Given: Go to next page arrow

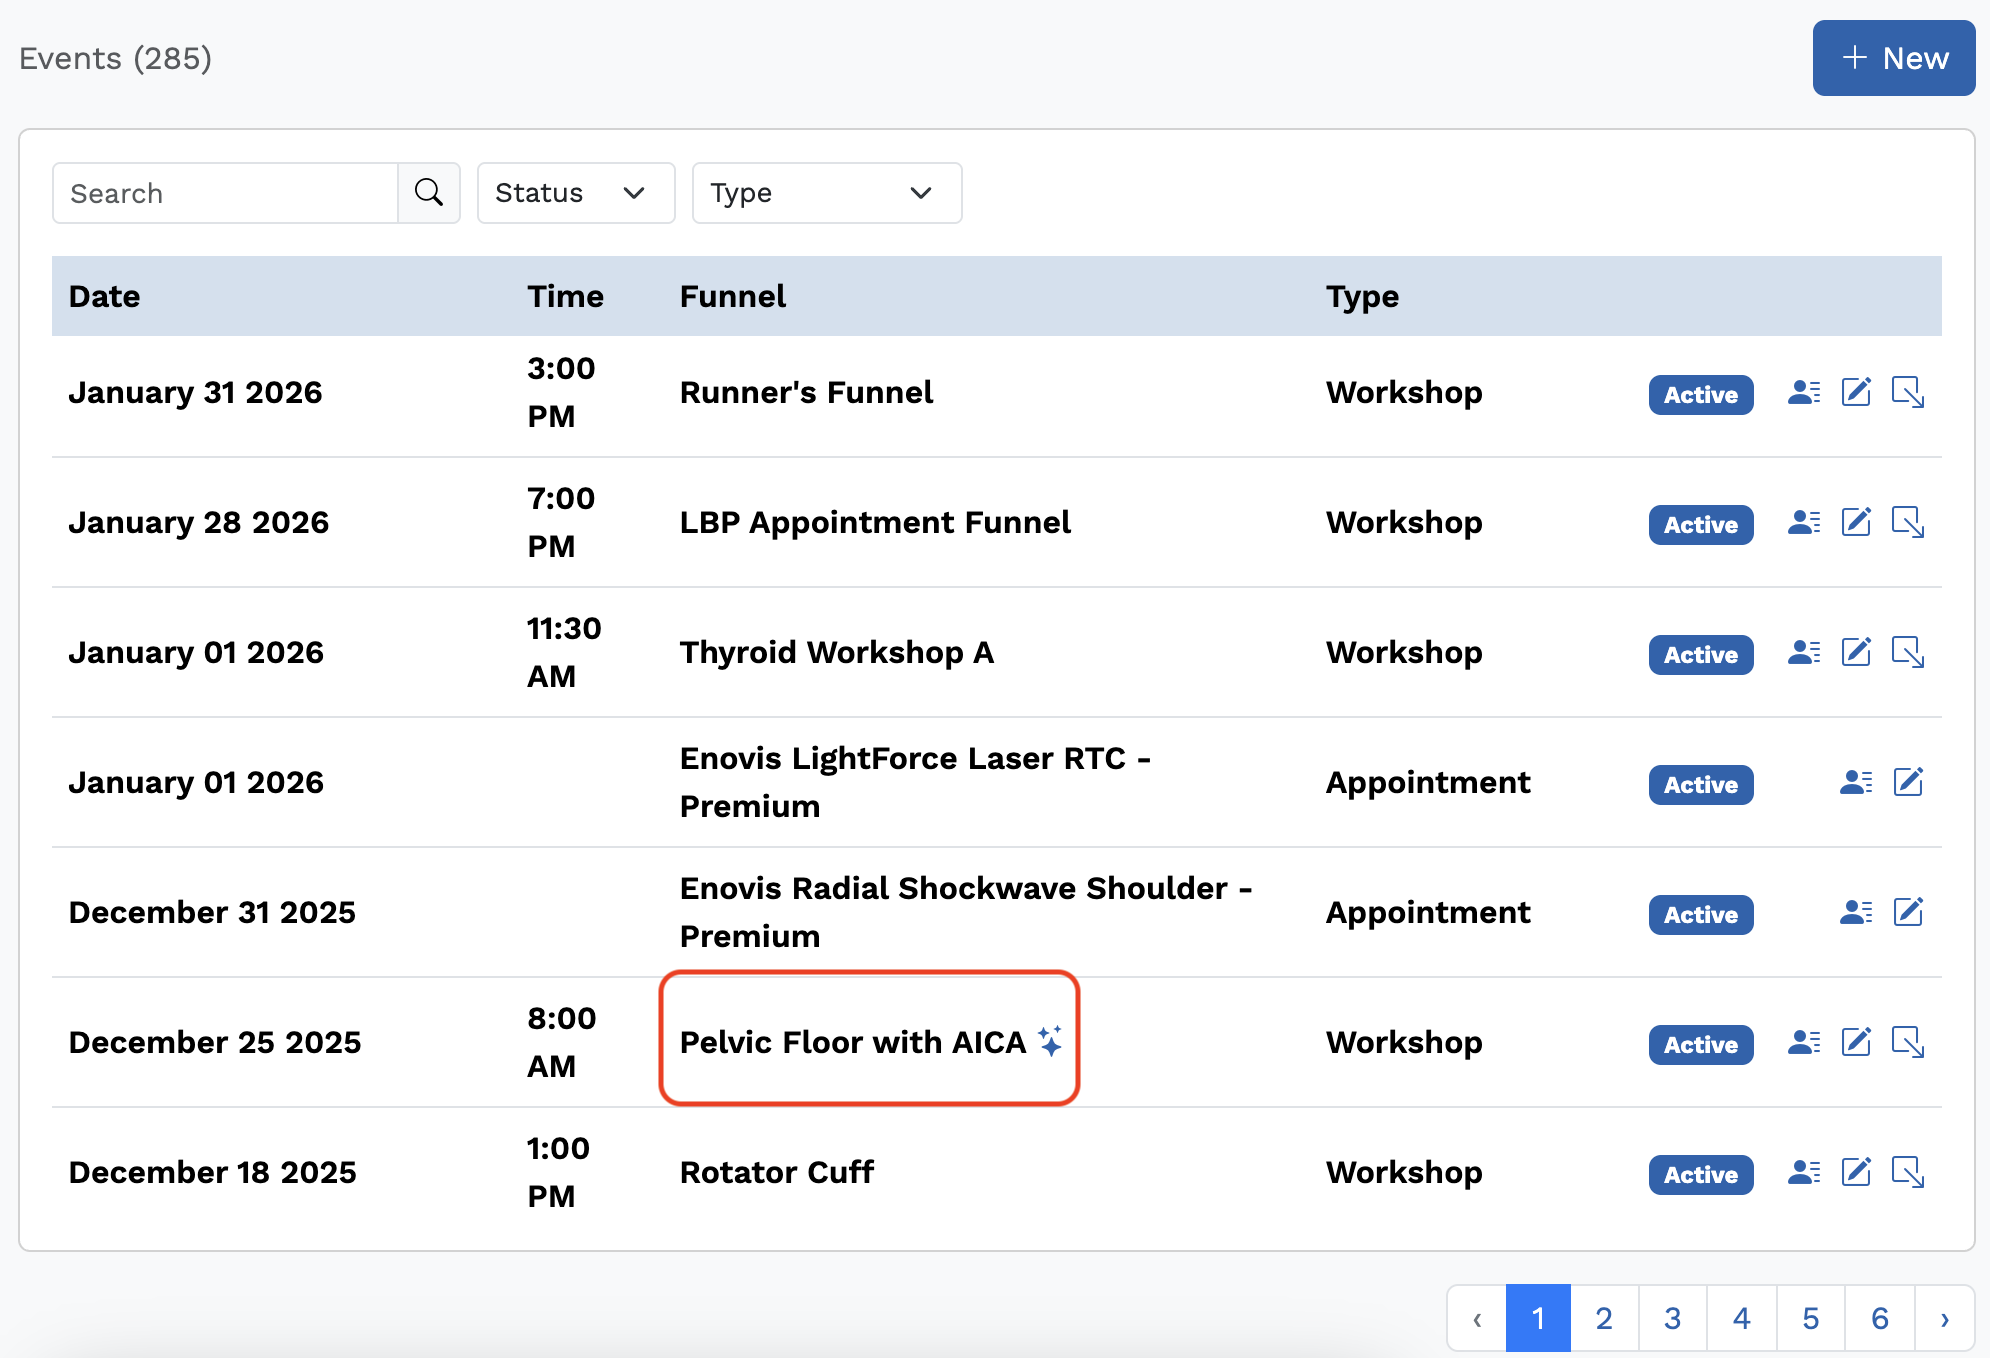Looking at the screenshot, I should [x=1944, y=1319].
